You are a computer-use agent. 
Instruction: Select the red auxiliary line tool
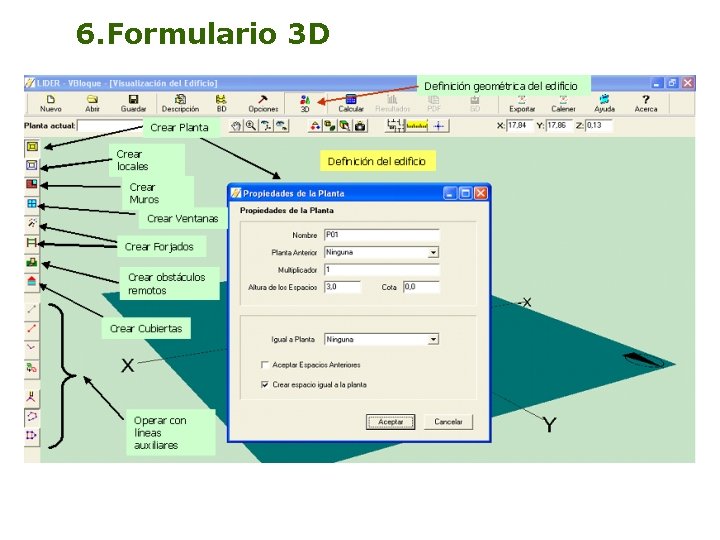tap(32, 328)
